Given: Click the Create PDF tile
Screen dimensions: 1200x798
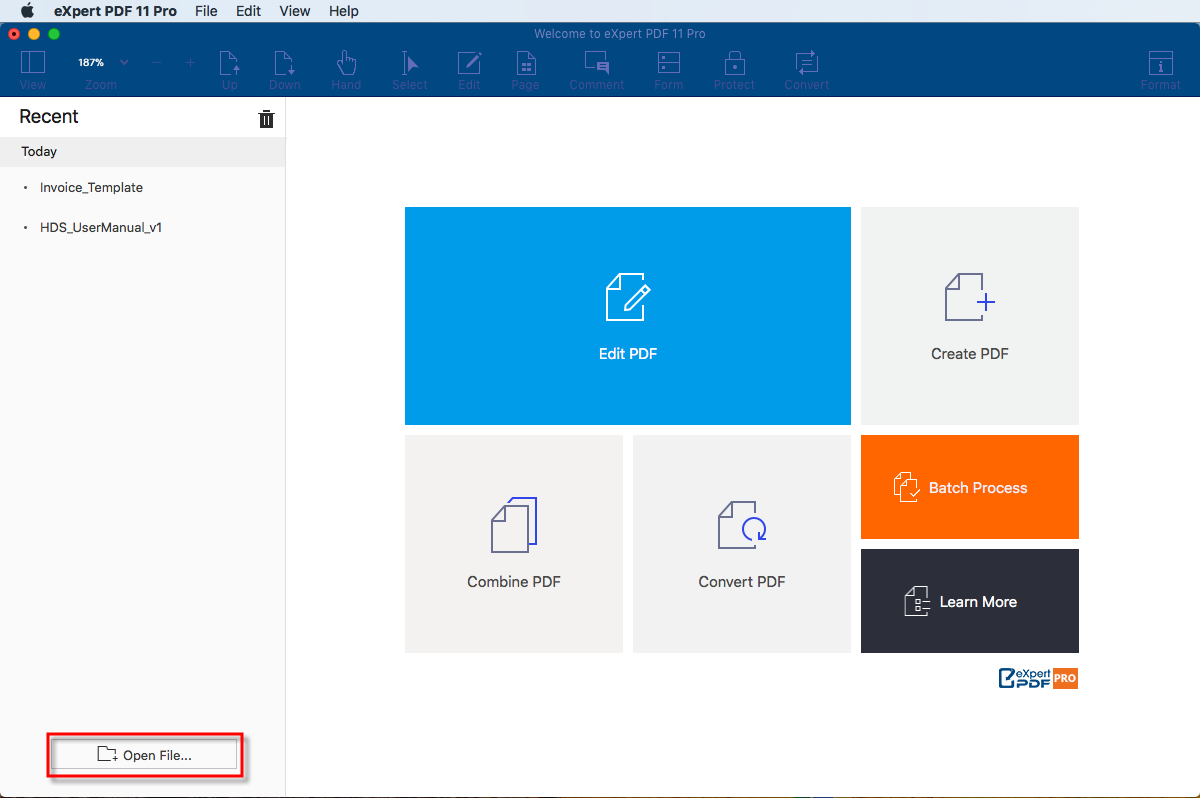Looking at the screenshot, I should click(970, 316).
